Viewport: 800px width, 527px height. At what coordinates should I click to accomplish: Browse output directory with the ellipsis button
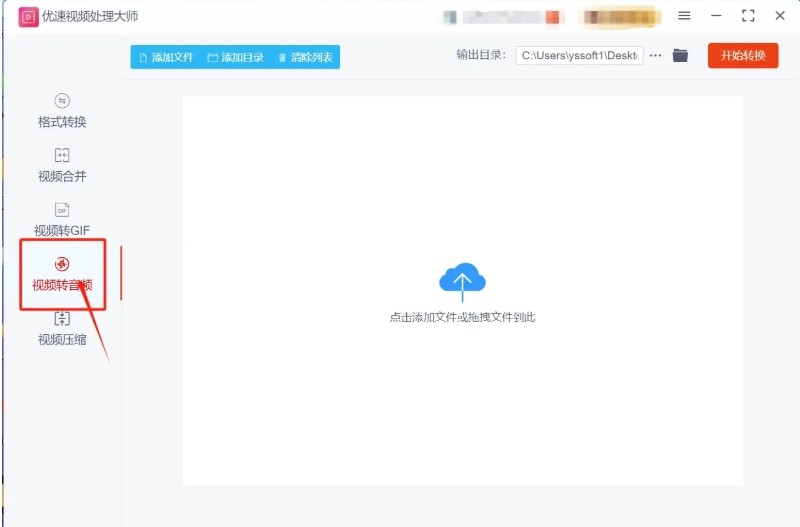coord(655,56)
